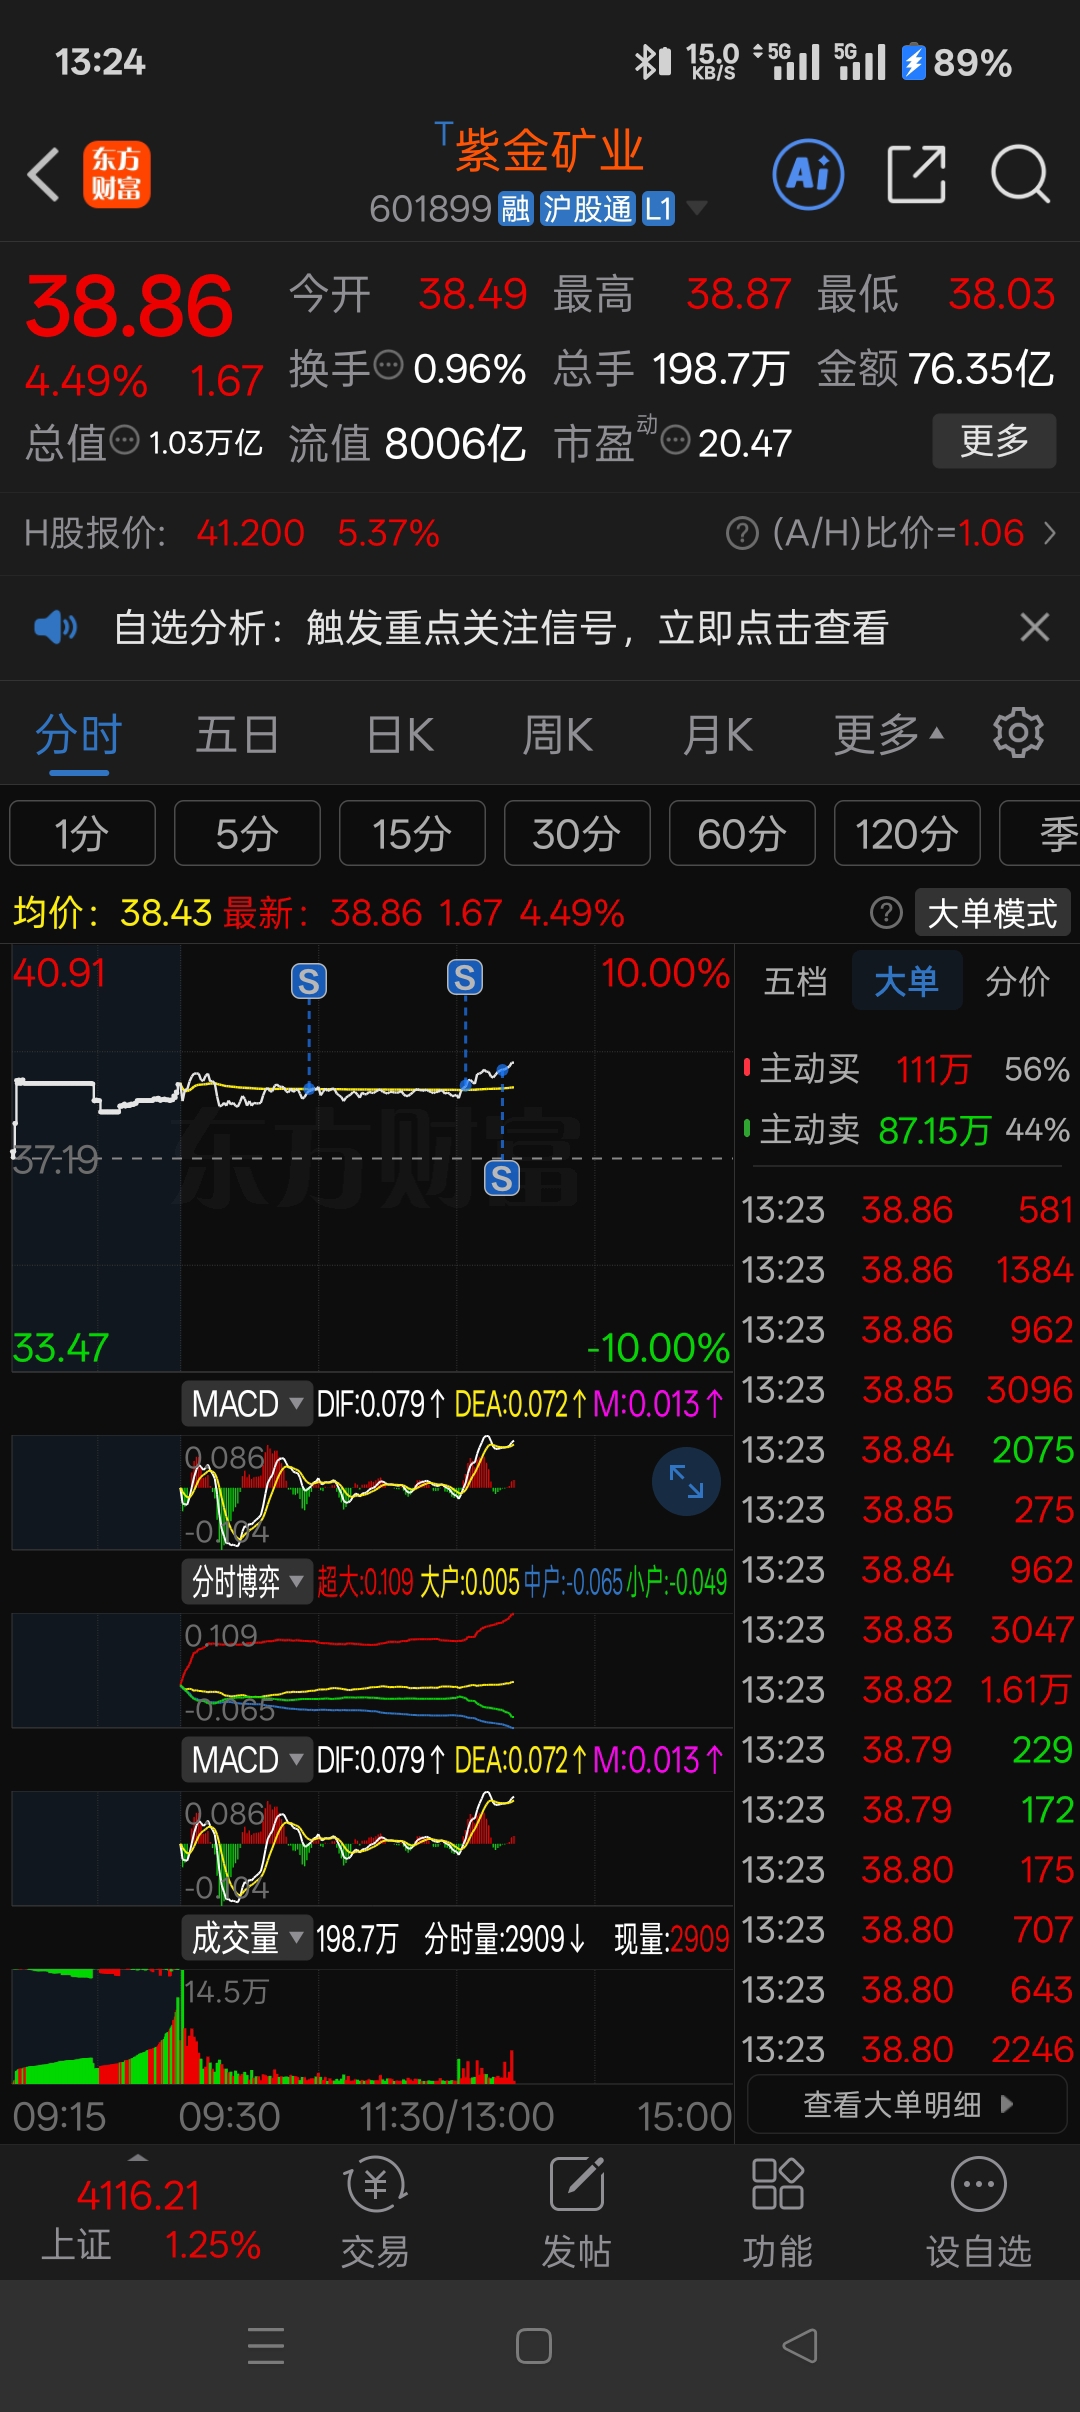Viewport: 1080px width, 2412px height.
Task: Dismiss the 自选分析 banner
Action: (x=1034, y=627)
